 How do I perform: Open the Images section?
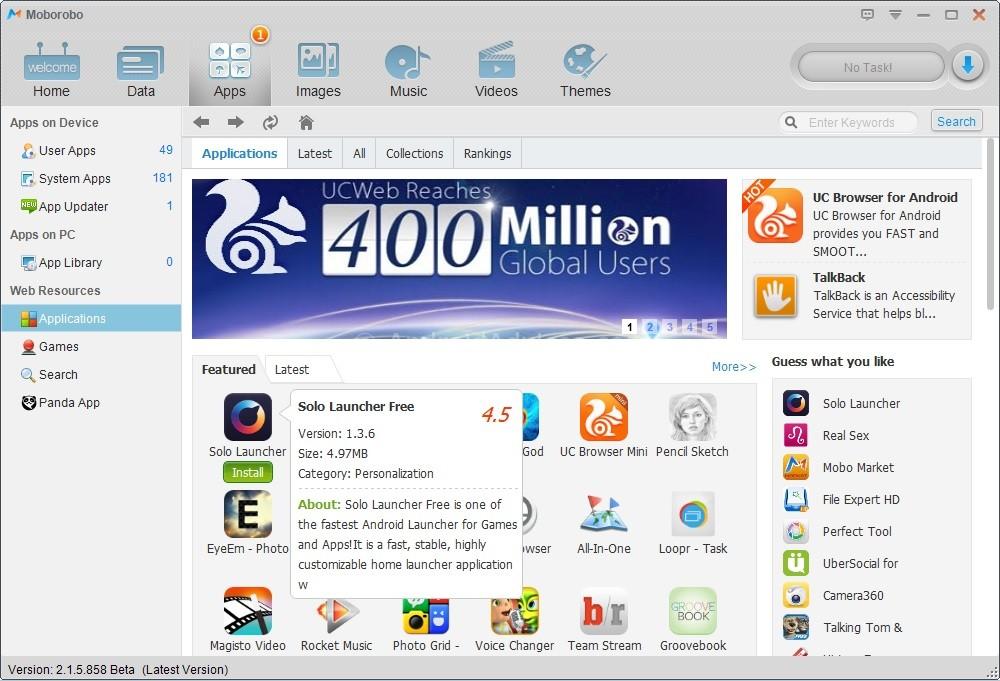tap(318, 70)
